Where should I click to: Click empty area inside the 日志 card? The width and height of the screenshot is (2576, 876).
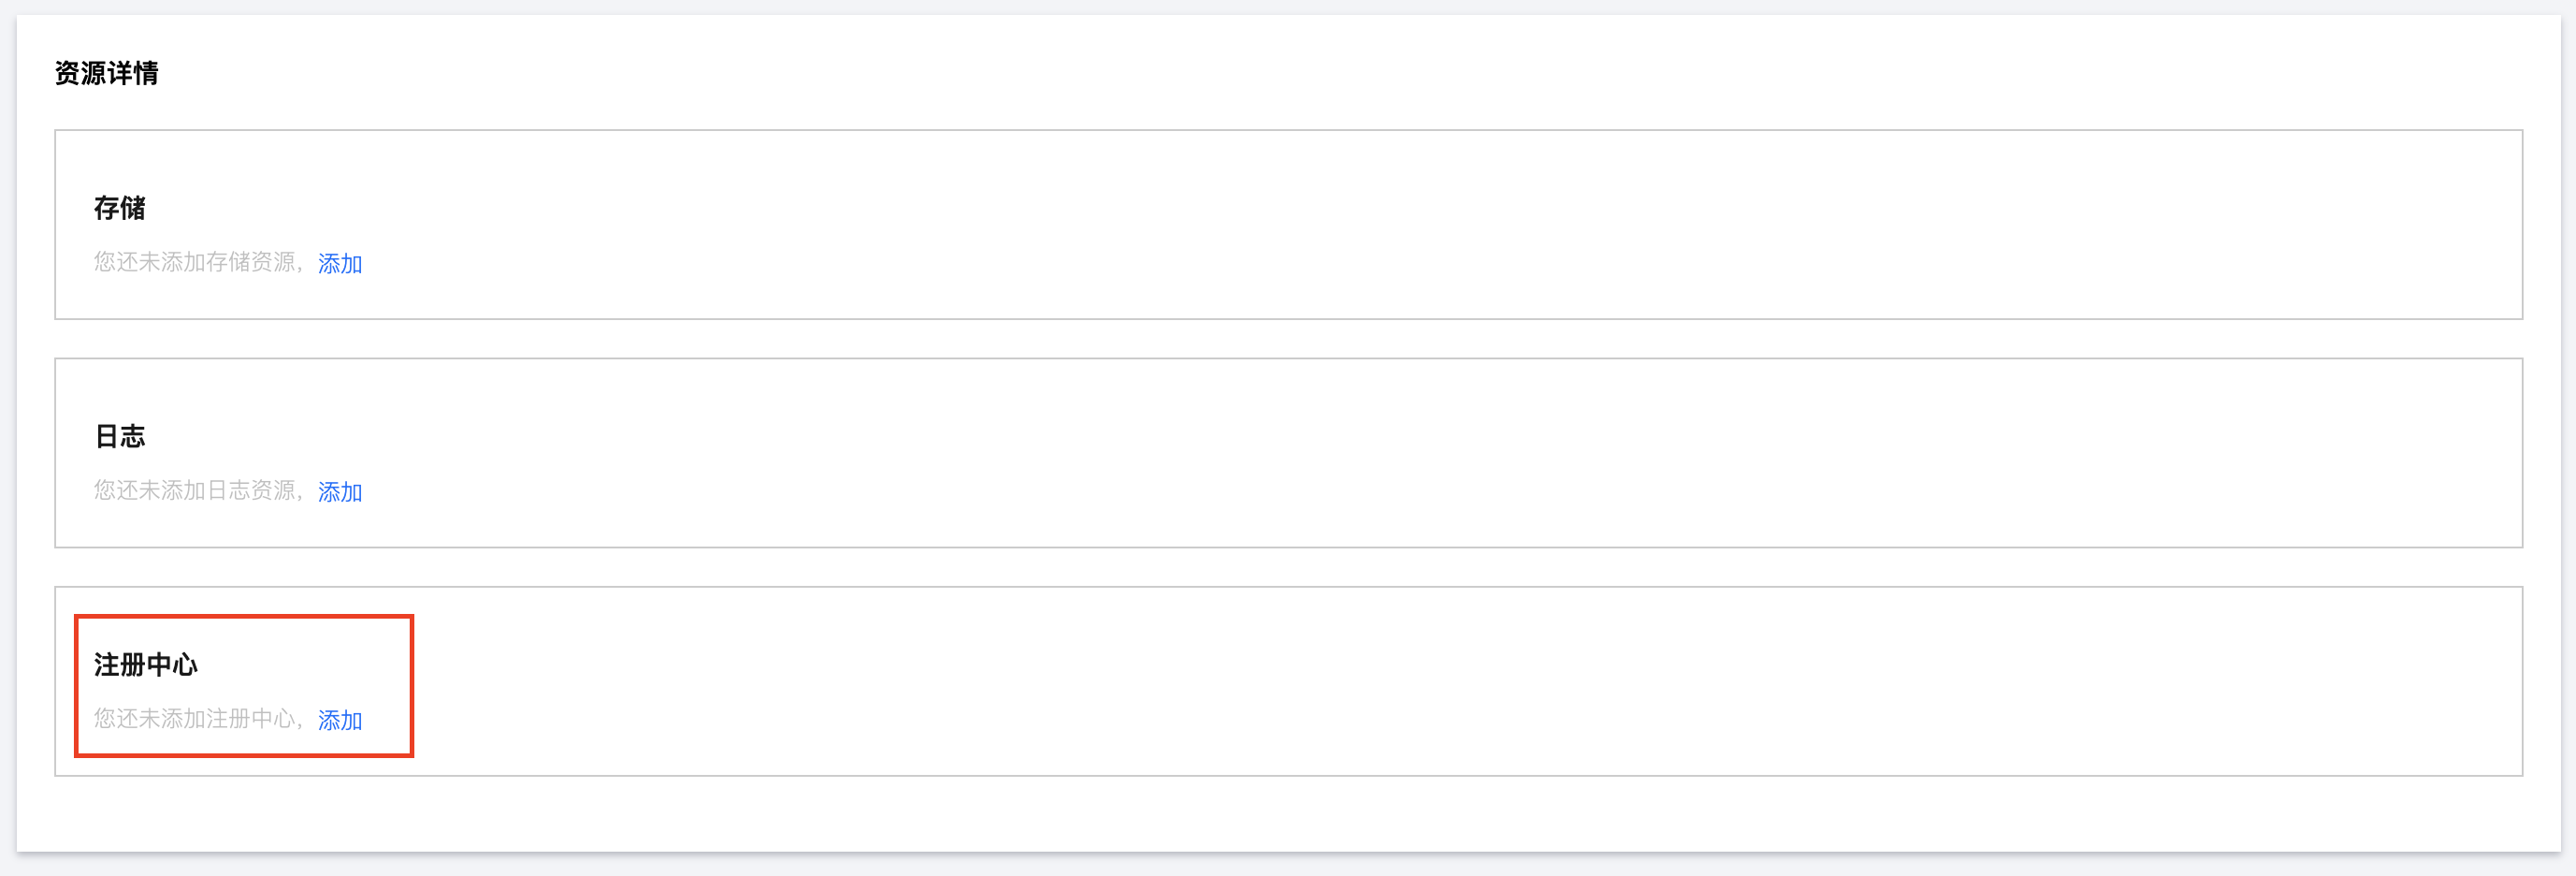[1400, 453]
